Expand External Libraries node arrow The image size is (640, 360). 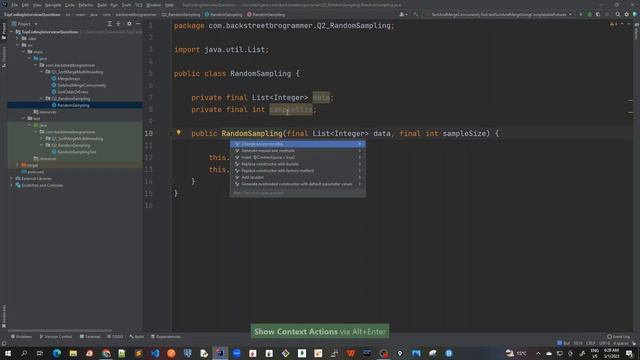pos(11,178)
